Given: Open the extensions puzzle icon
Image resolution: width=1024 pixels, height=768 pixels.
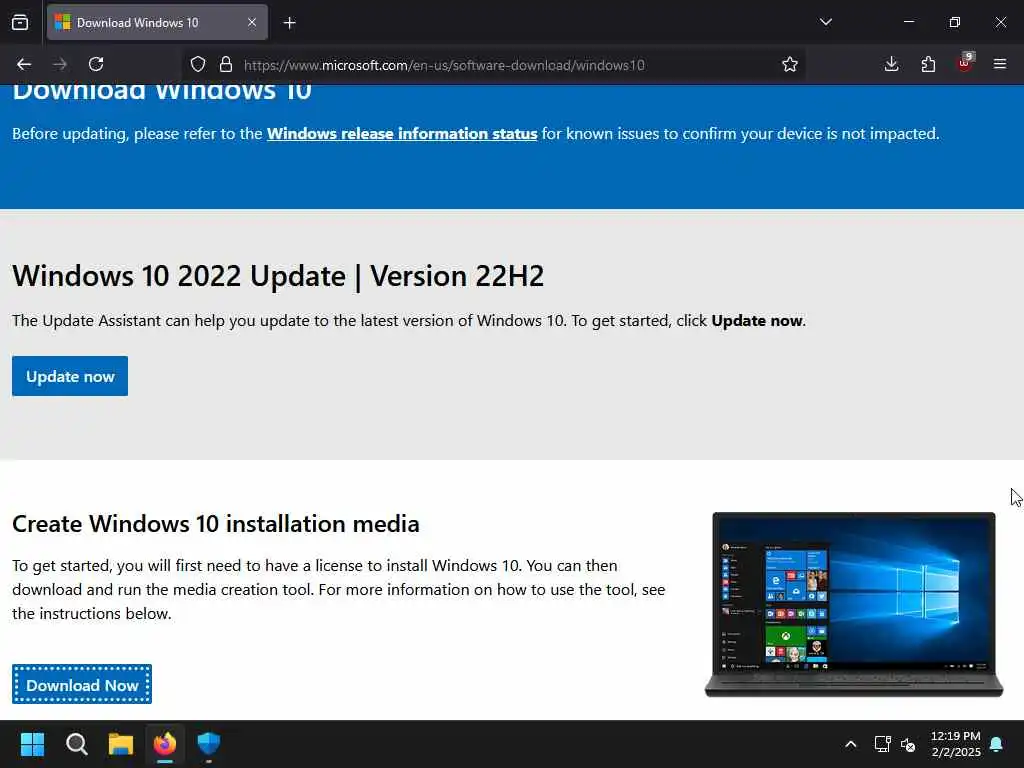Looking at the screenshot, I should coord(928,64).
